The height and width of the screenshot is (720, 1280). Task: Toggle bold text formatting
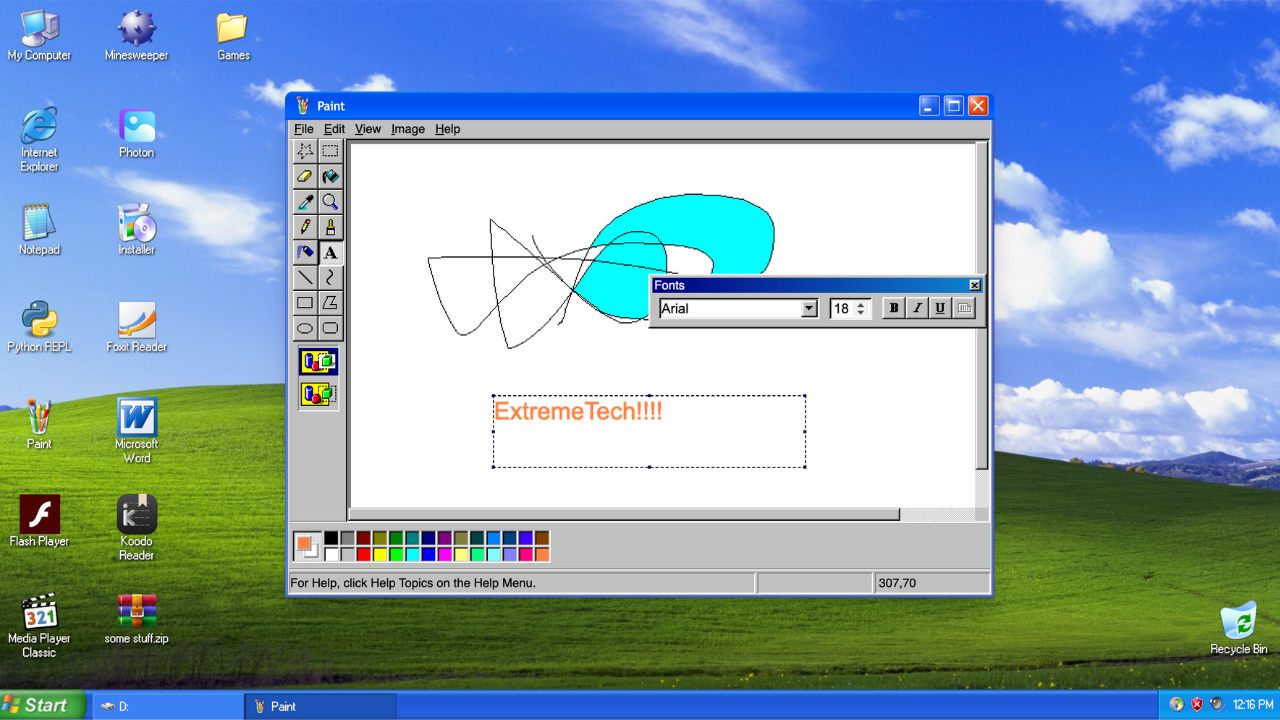tap(892, 308)
